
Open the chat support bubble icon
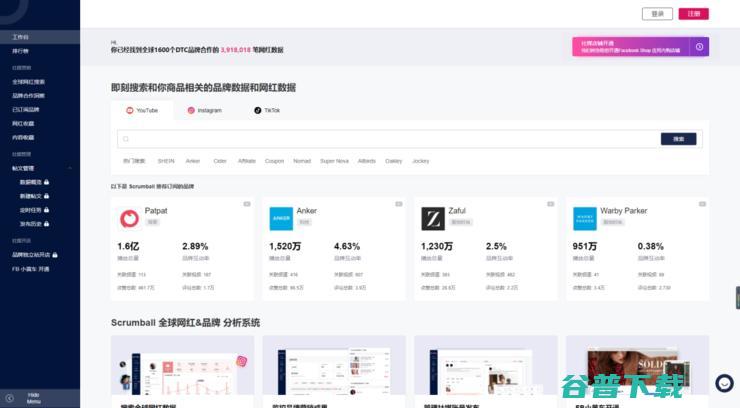coord(724,383)
